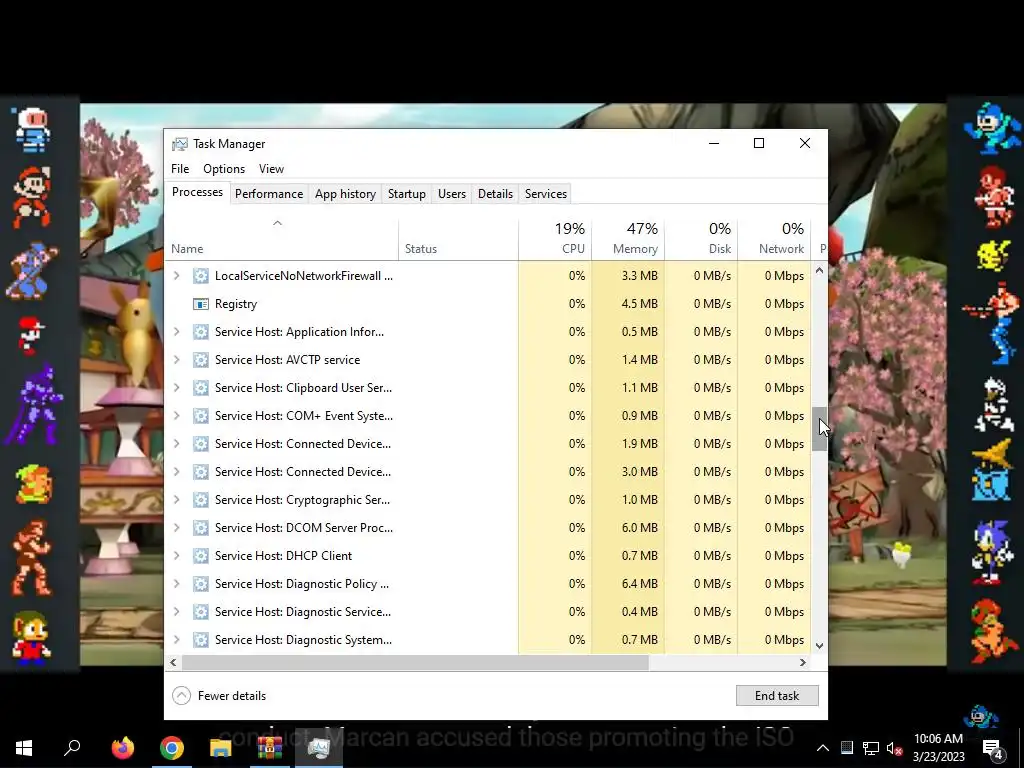
Task: Expand Service Host: AVCTP service group
Action: [x=176, y=360]
